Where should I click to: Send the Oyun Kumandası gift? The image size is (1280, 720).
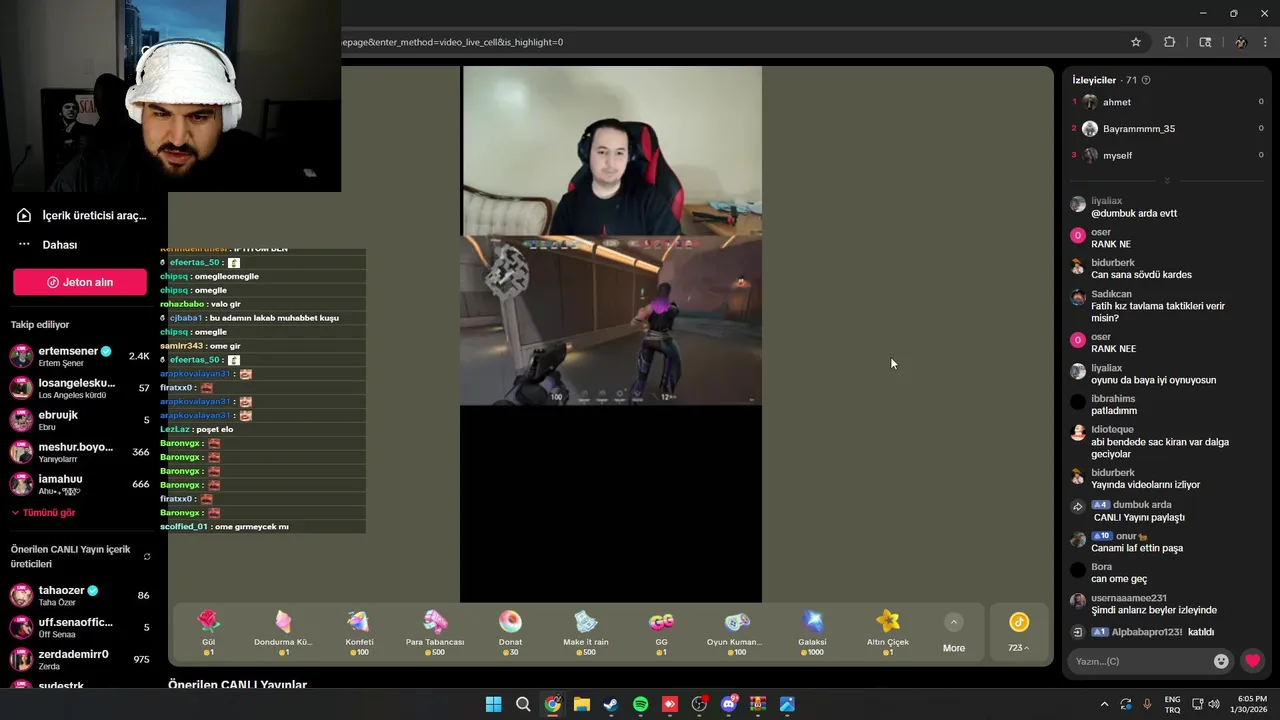(x=737, y=631)
